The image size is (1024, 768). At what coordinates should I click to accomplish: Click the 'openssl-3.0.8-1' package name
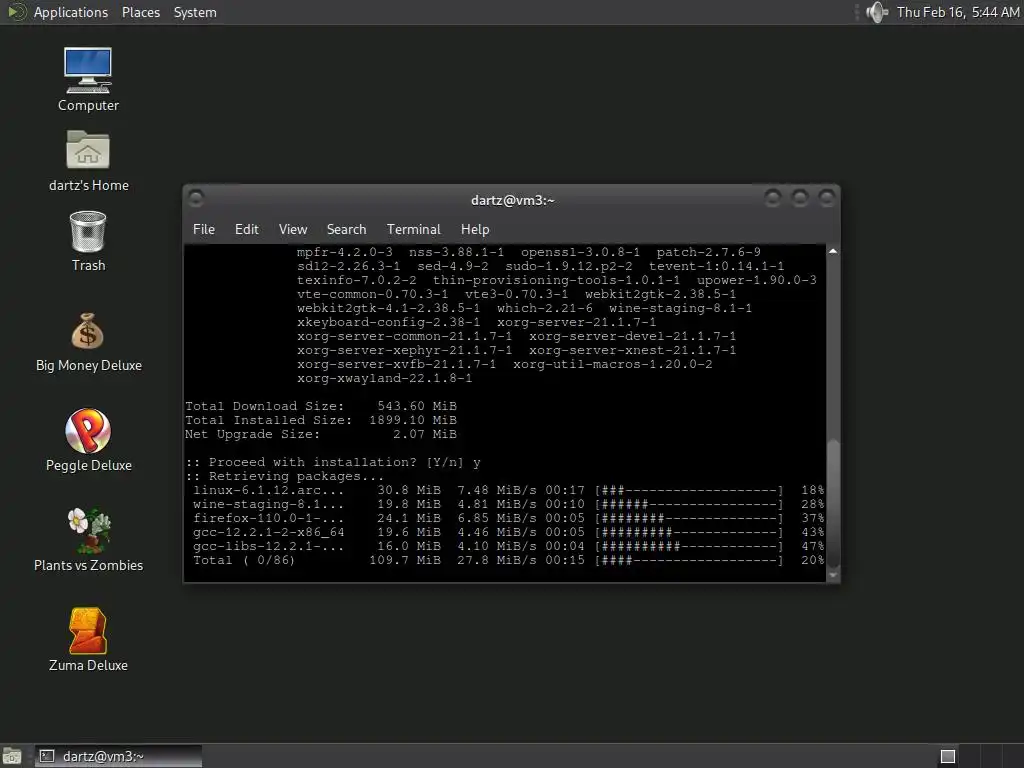581,252
